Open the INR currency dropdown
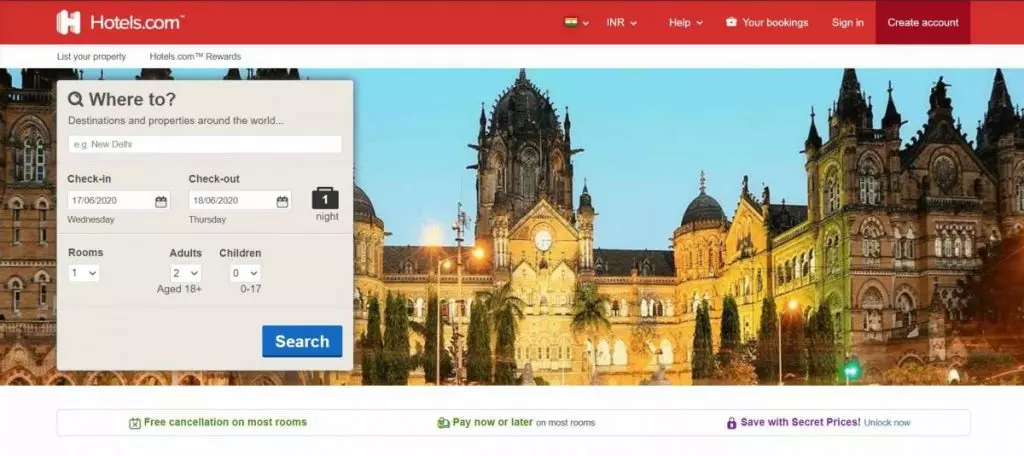1024x456 pixels. point(621,22)
